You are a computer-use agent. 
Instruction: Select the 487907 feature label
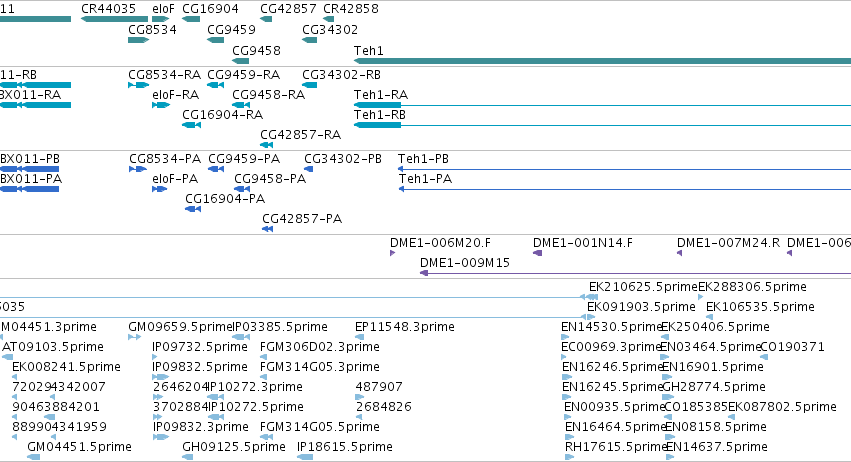[379, 387]
